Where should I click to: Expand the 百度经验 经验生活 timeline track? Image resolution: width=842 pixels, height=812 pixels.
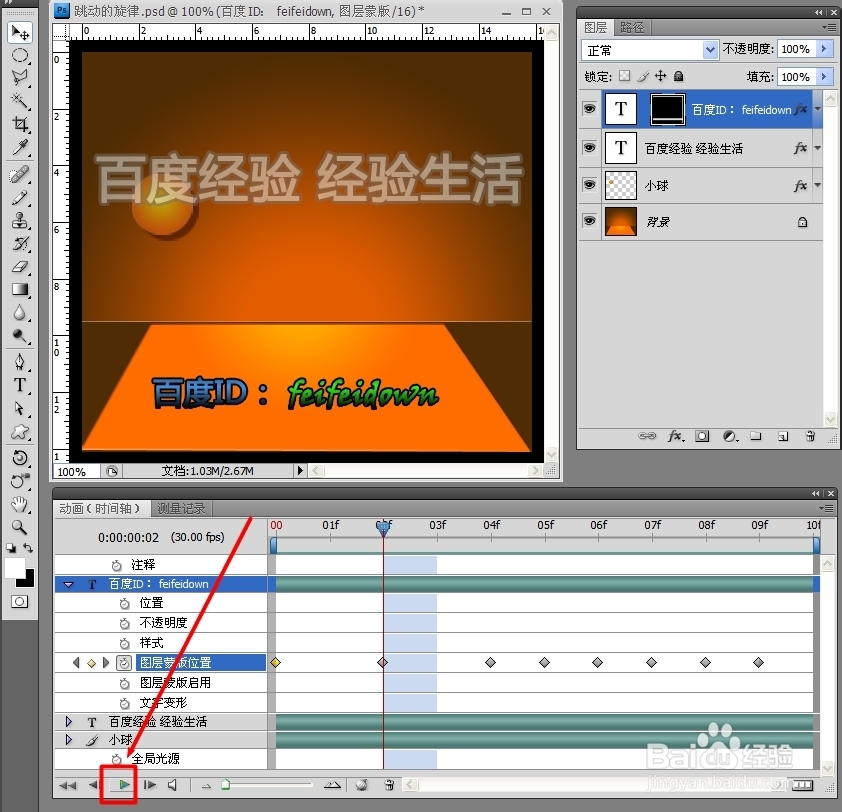tap(69, 721)
